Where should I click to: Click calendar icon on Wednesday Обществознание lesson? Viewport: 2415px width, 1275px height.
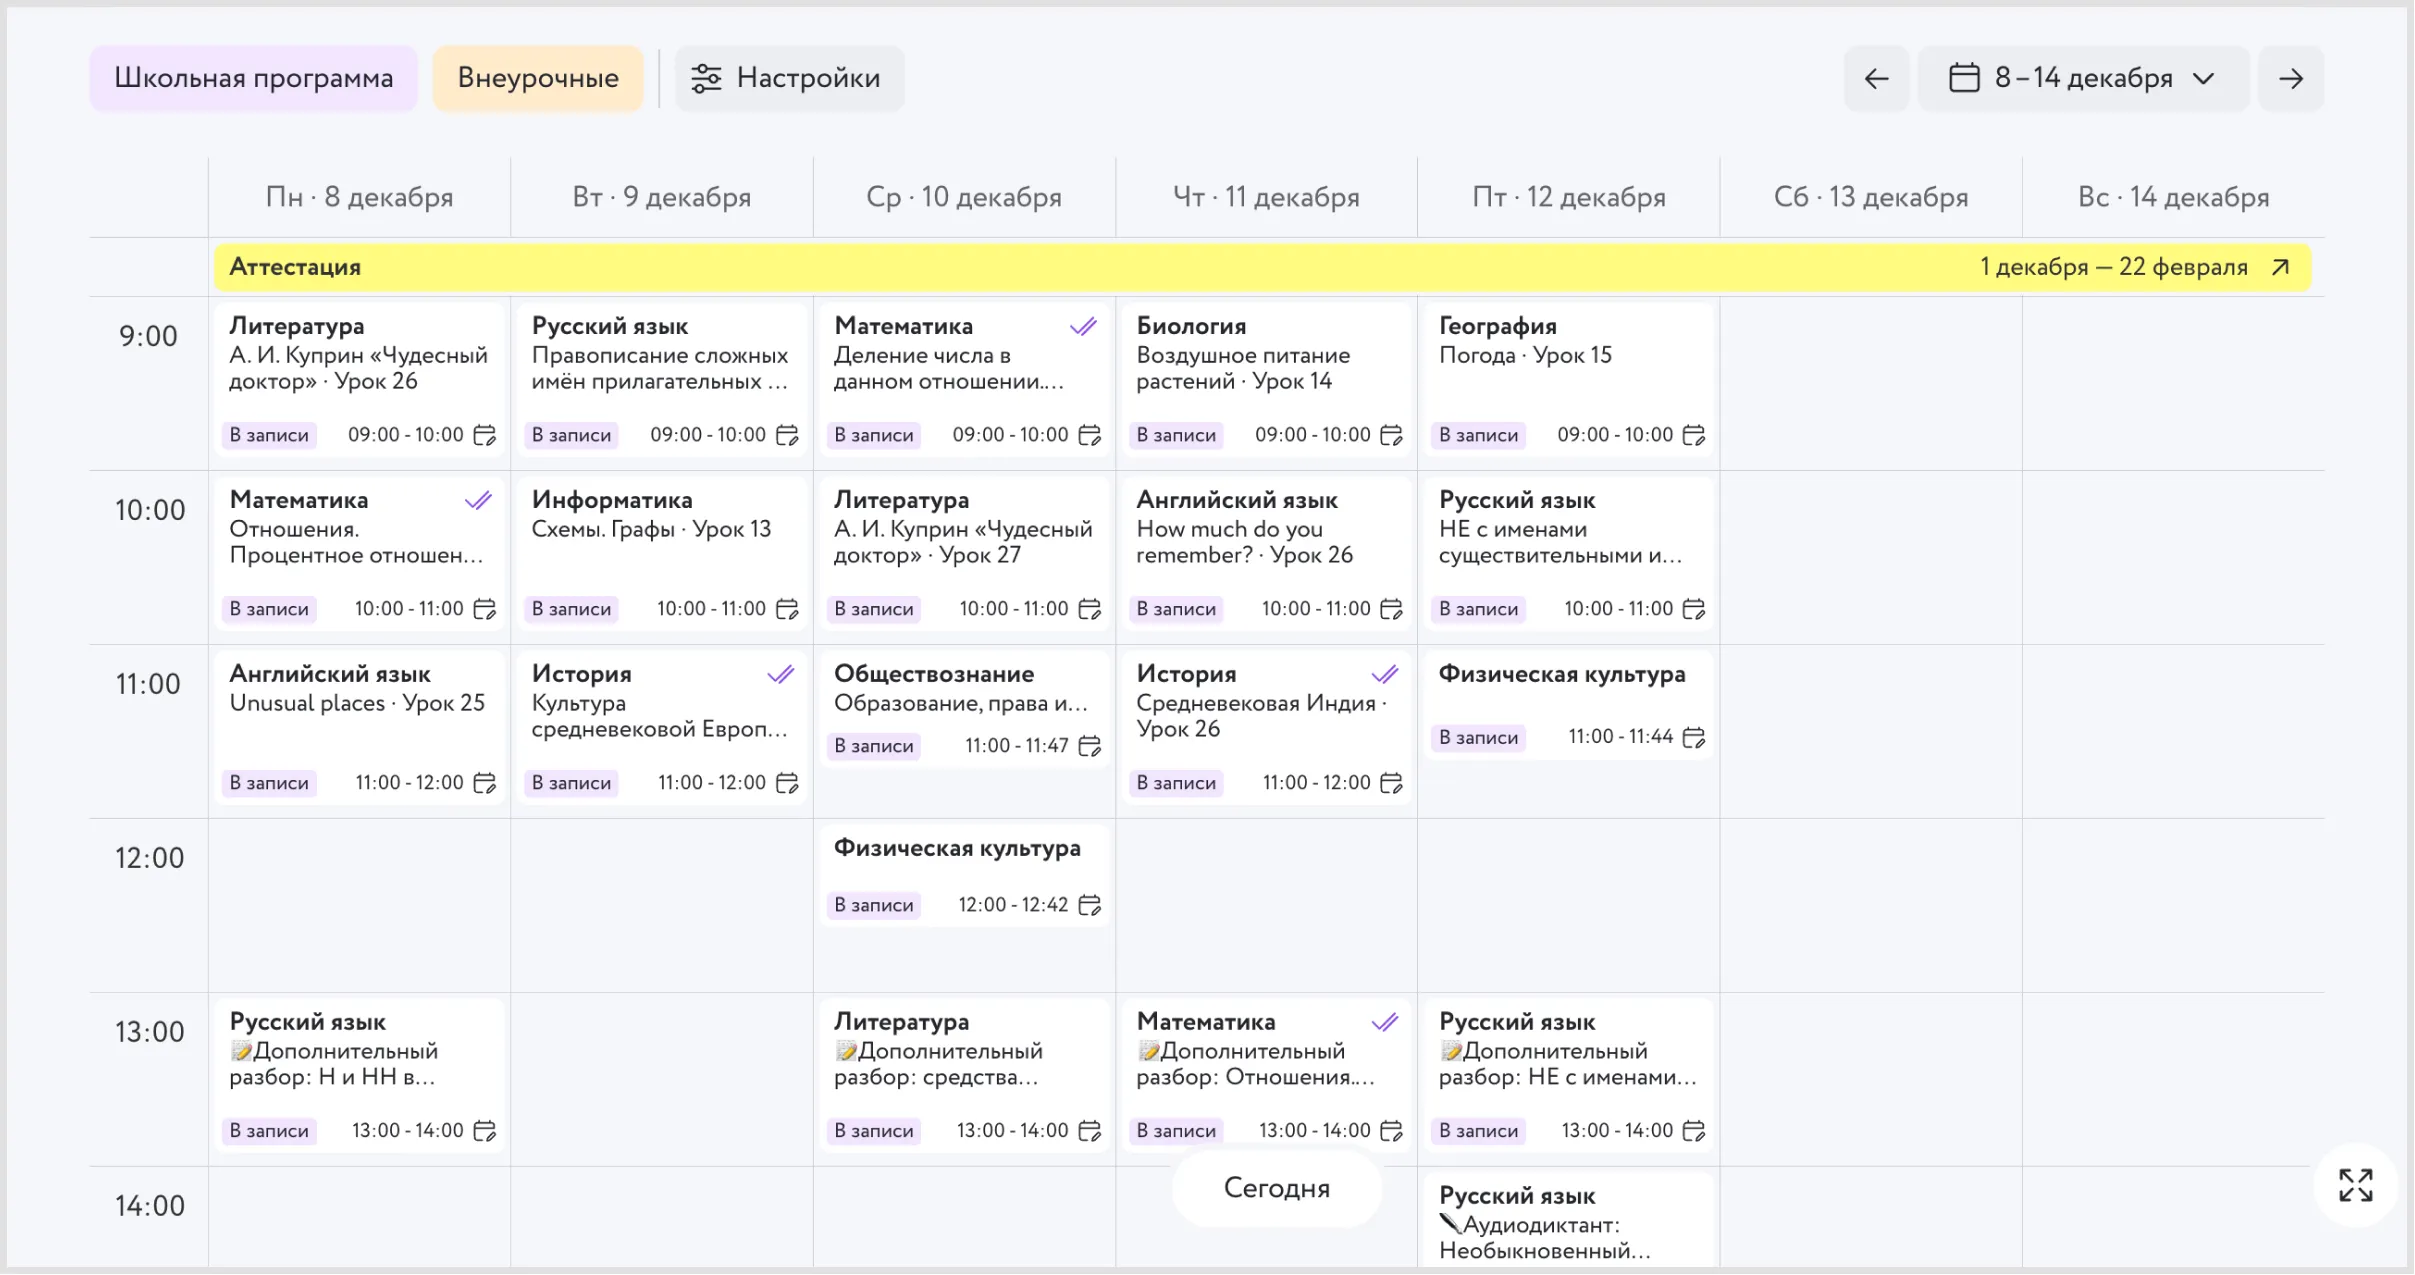click(1090, 746)
